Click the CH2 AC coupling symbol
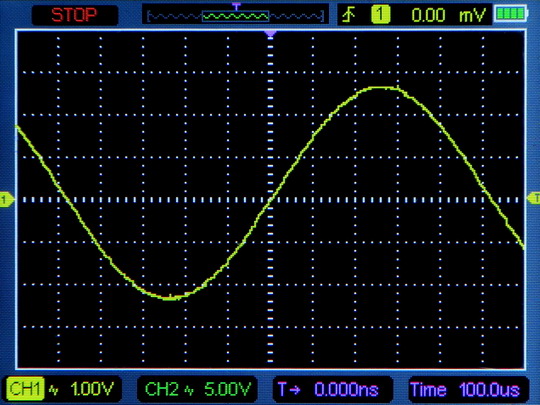The width and height of the screenshot is (540, 405). 189,390
